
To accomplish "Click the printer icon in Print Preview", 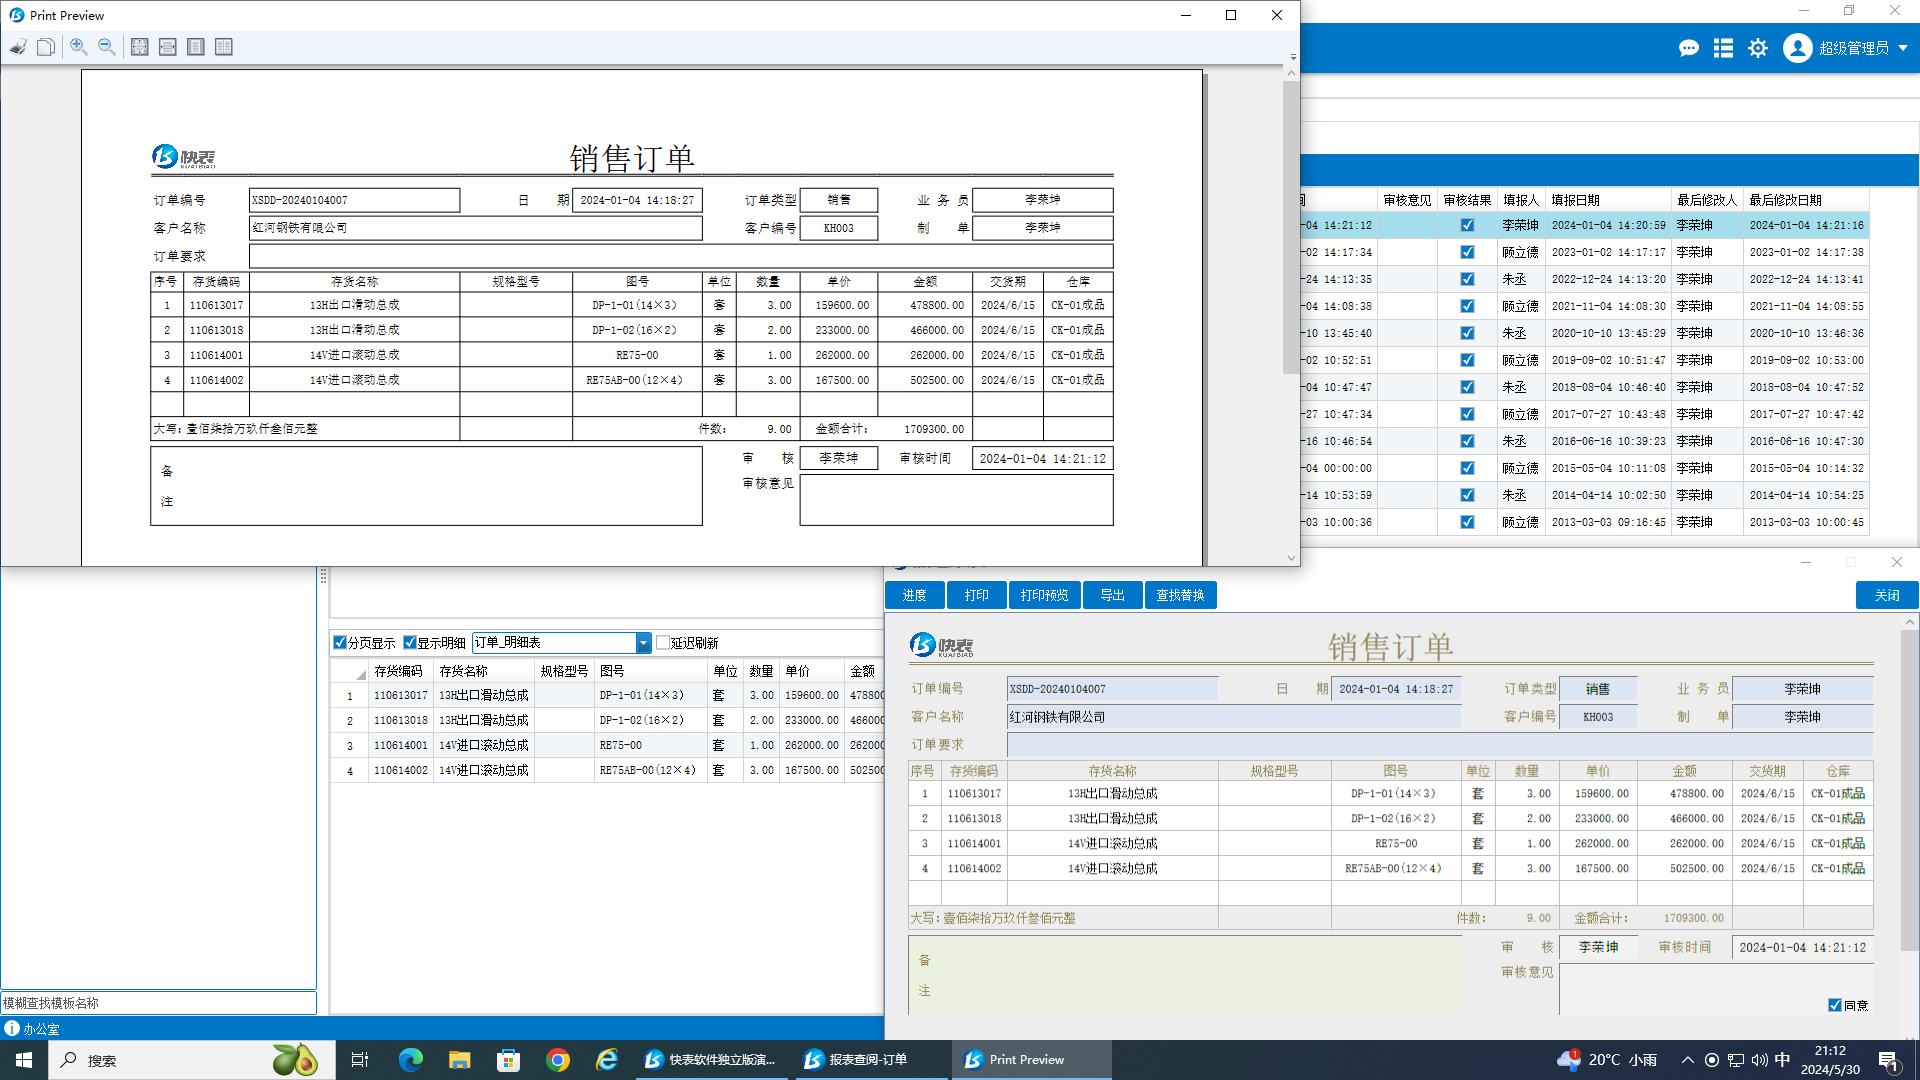I will coord(18,47).
